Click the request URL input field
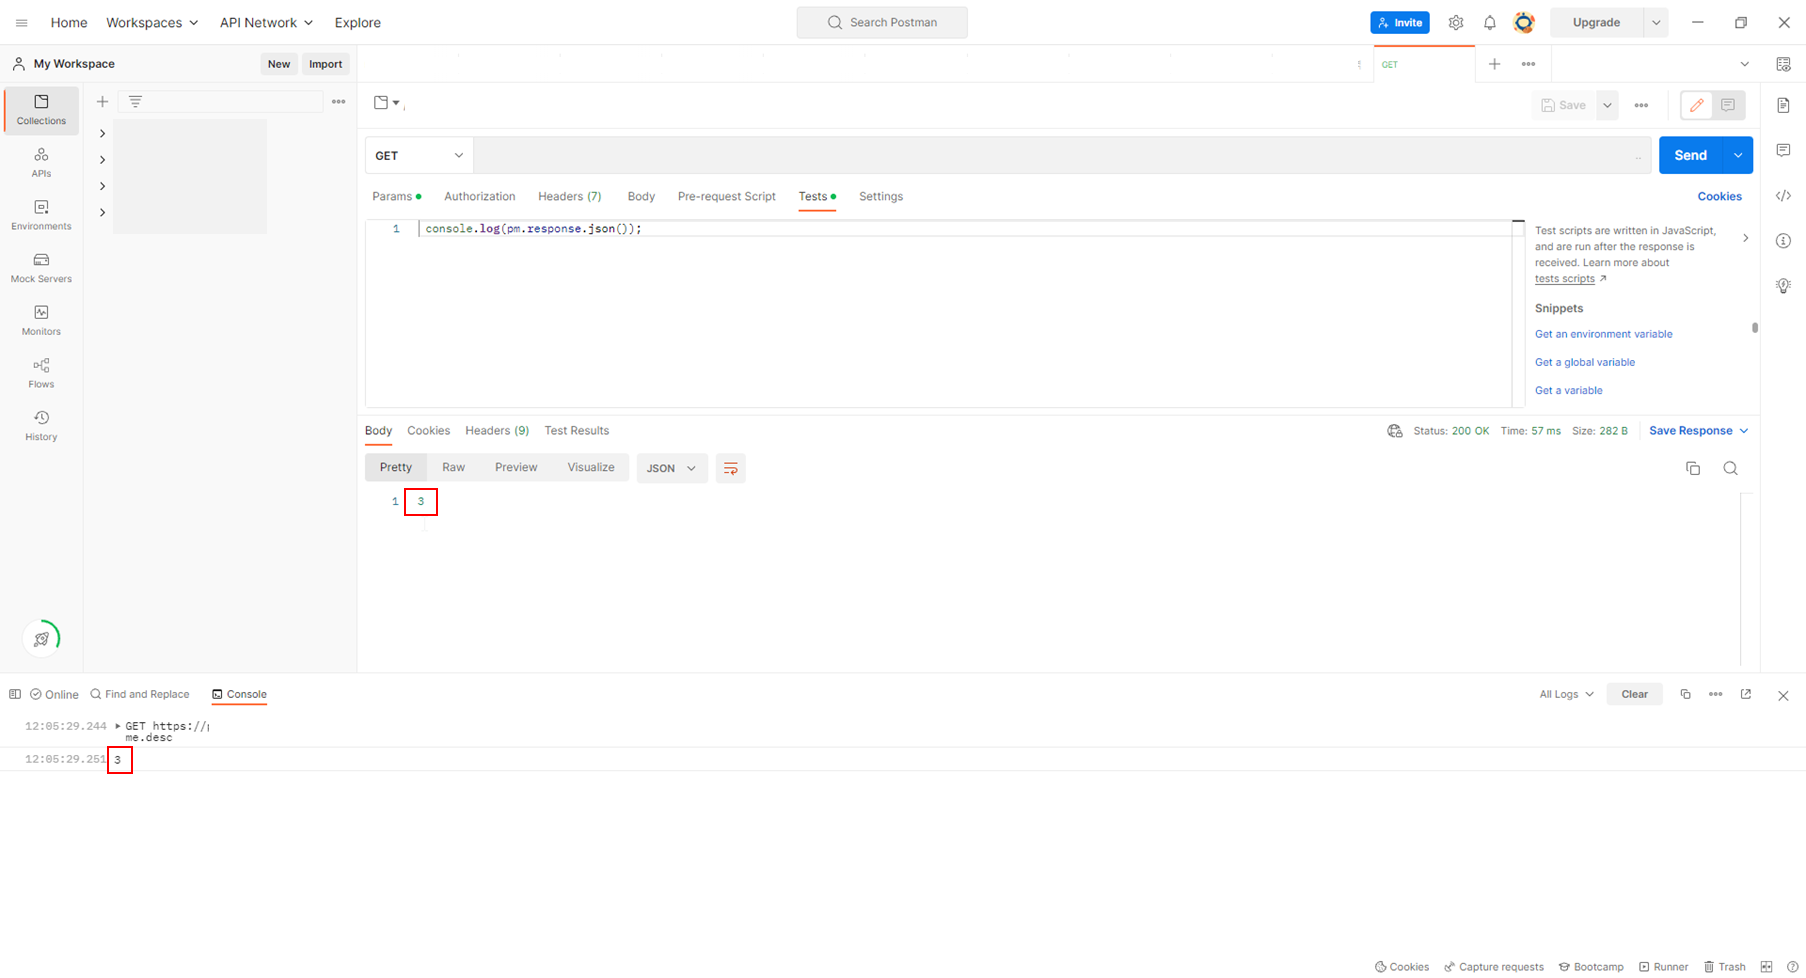Image resolution: width=1806 pixels, height=978 pixels. pyautogui.click(x=1062, y=155)
